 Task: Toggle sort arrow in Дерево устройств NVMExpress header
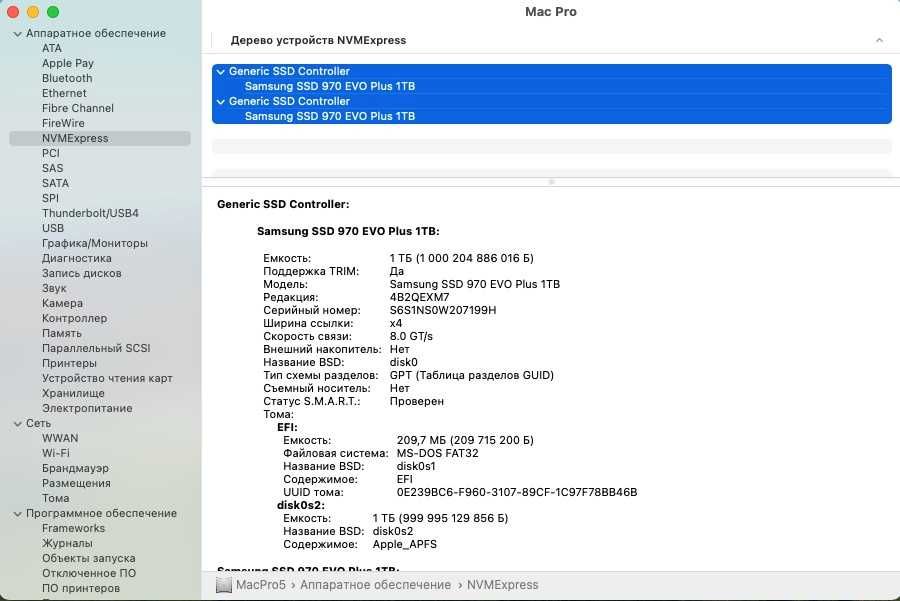879,40
